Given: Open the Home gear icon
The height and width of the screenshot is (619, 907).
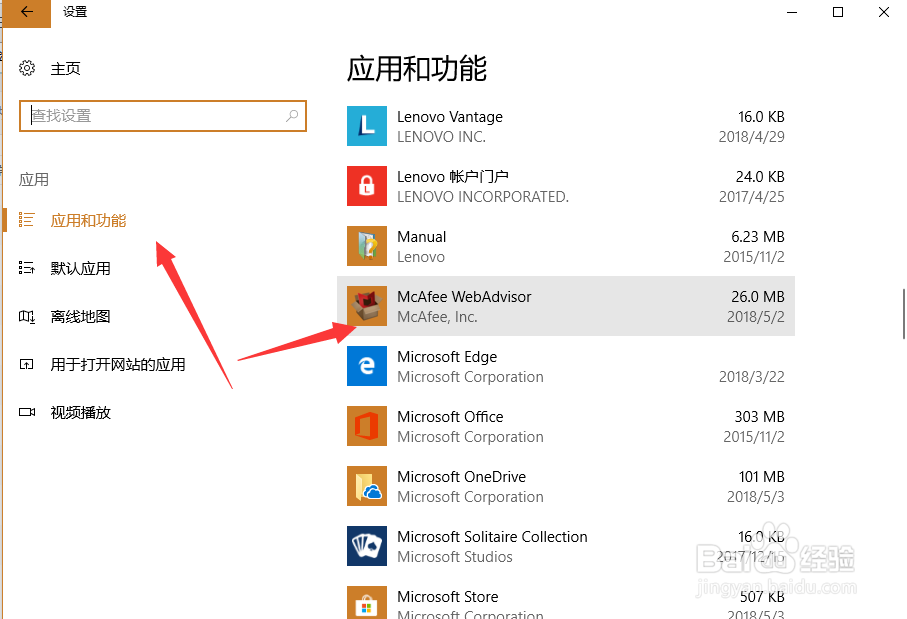Looking at the screenshot, I should [27, 68].
